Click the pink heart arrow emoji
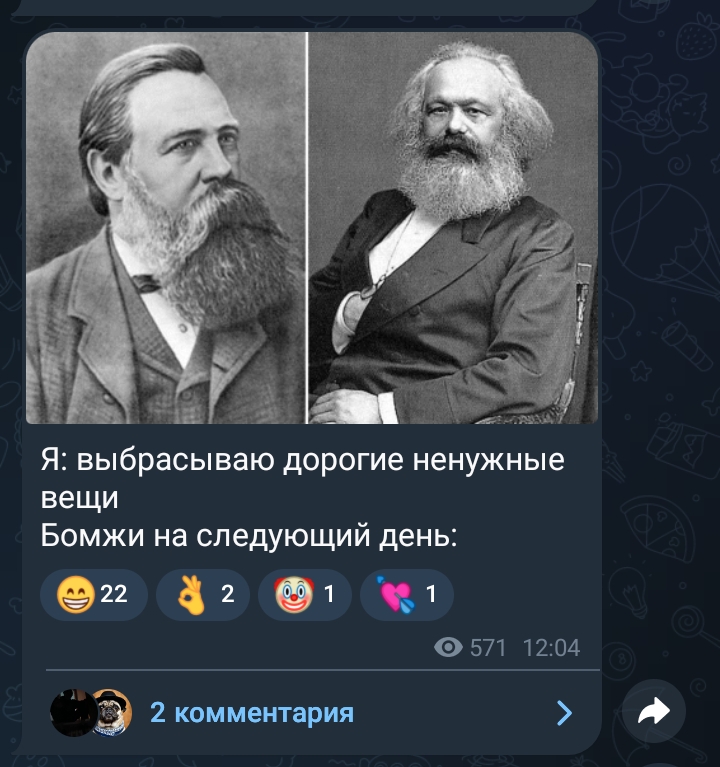Image resolution: width=720 pixels, height=767 pixels. click(395, 594)
